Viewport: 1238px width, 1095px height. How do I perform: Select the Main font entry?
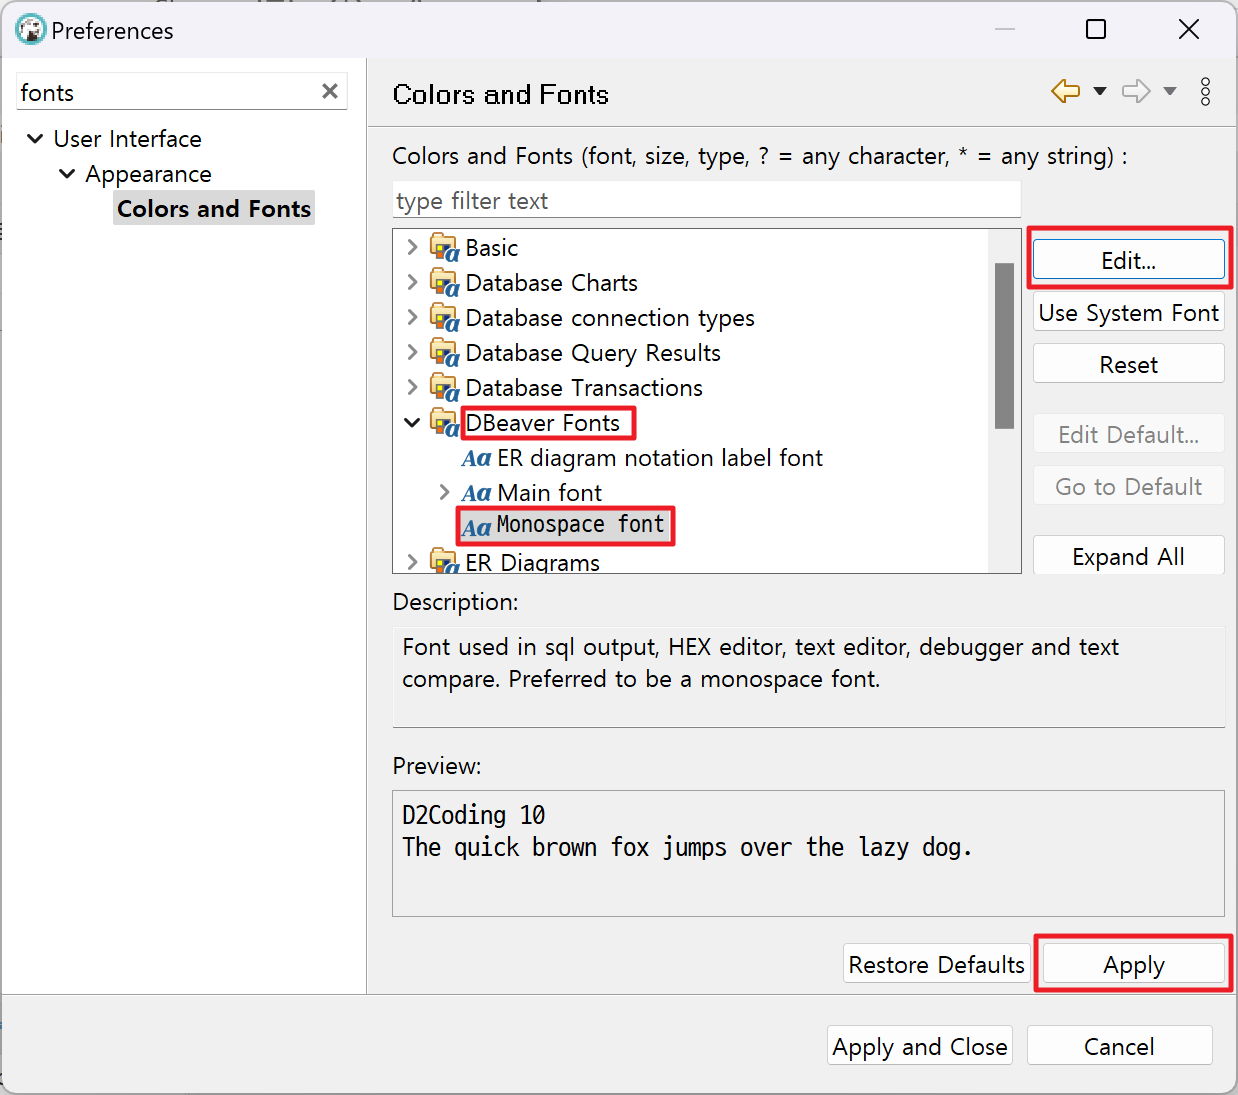coord(549,493)
